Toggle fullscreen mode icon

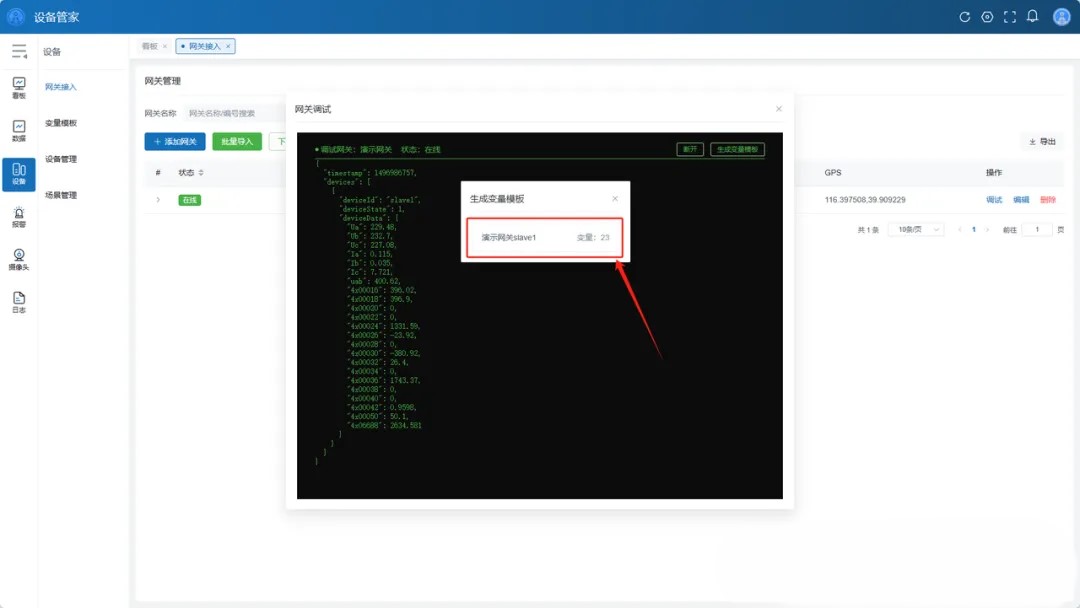pos(1010,17)
